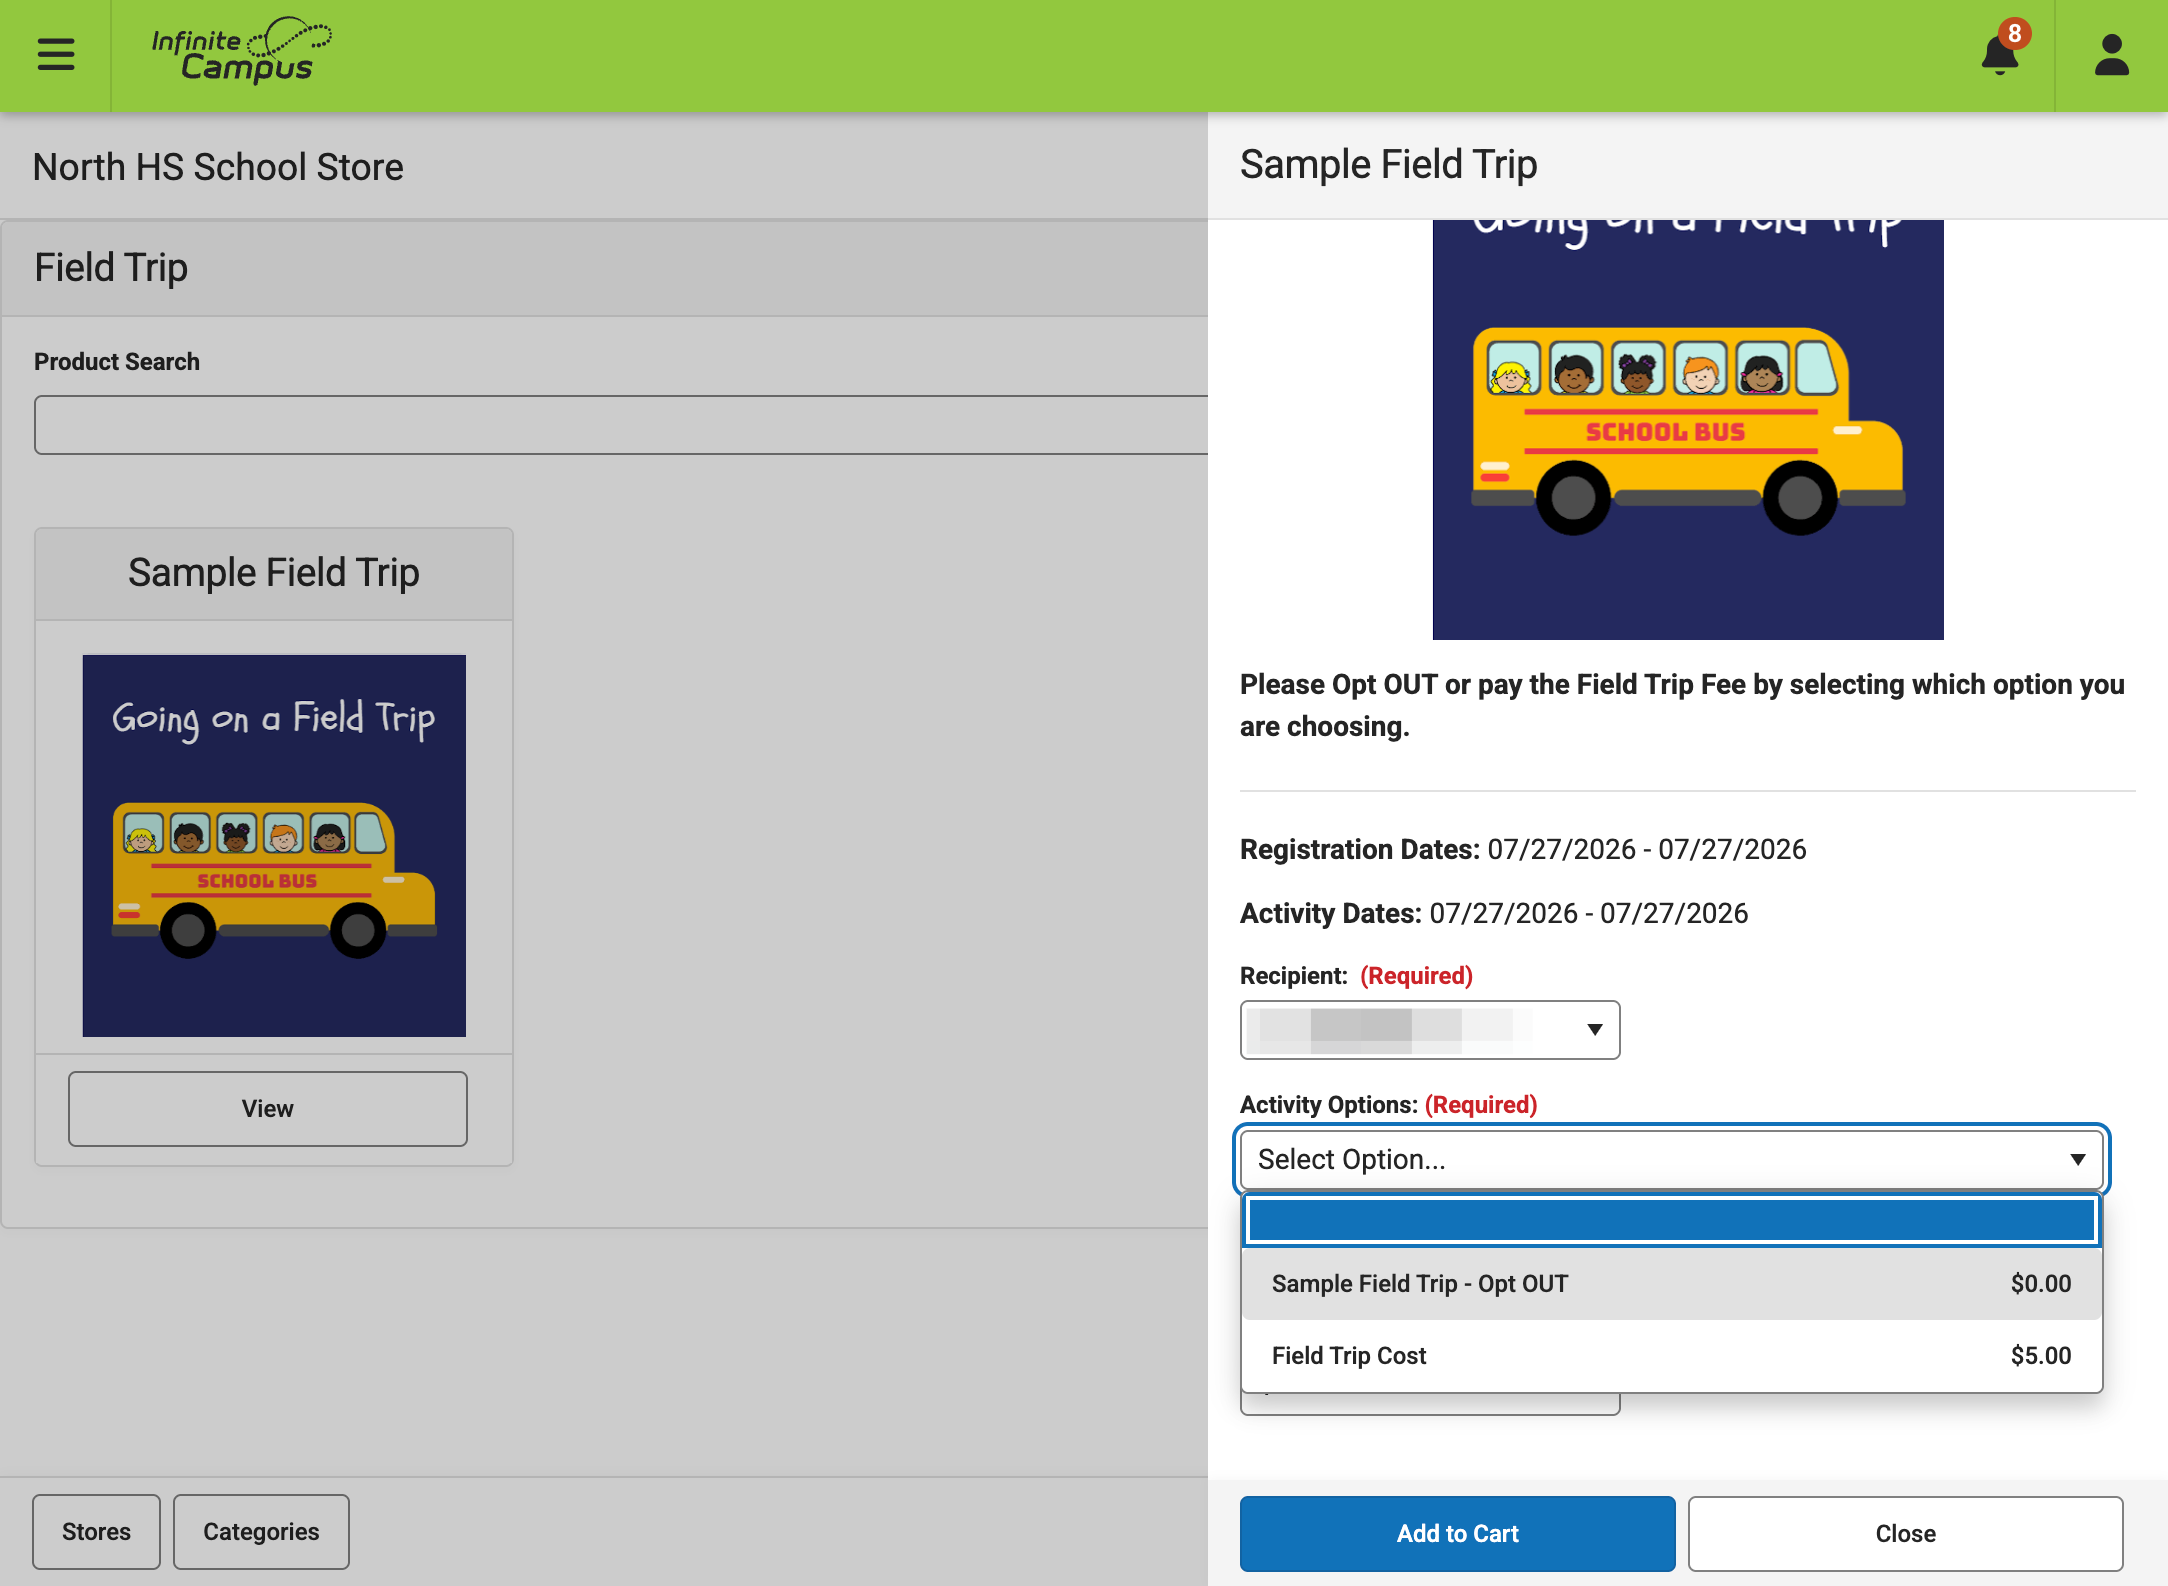2168x1586 pixels.
Task: Select Sample Field Trip - Opt OUT option
Action: pos(1672,1284)
